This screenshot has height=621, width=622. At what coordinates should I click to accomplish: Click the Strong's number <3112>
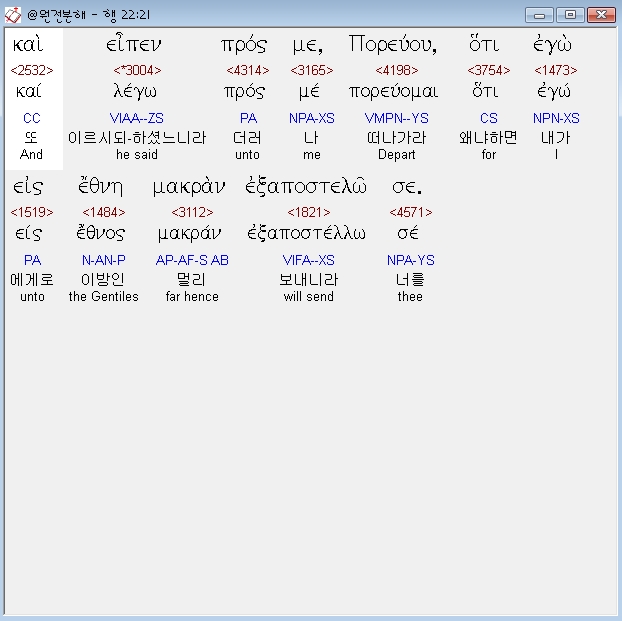pos(192,212)
